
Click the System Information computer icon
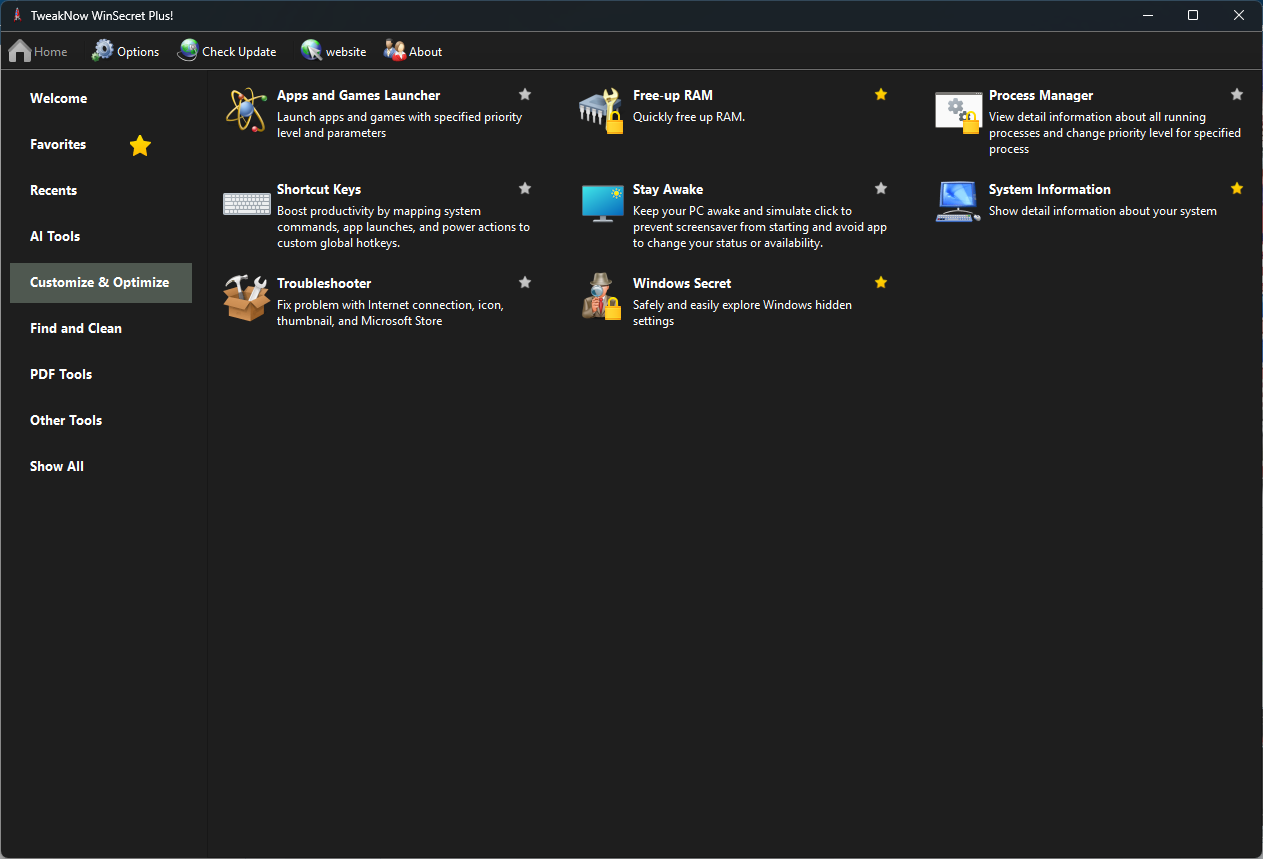[957, 203]
